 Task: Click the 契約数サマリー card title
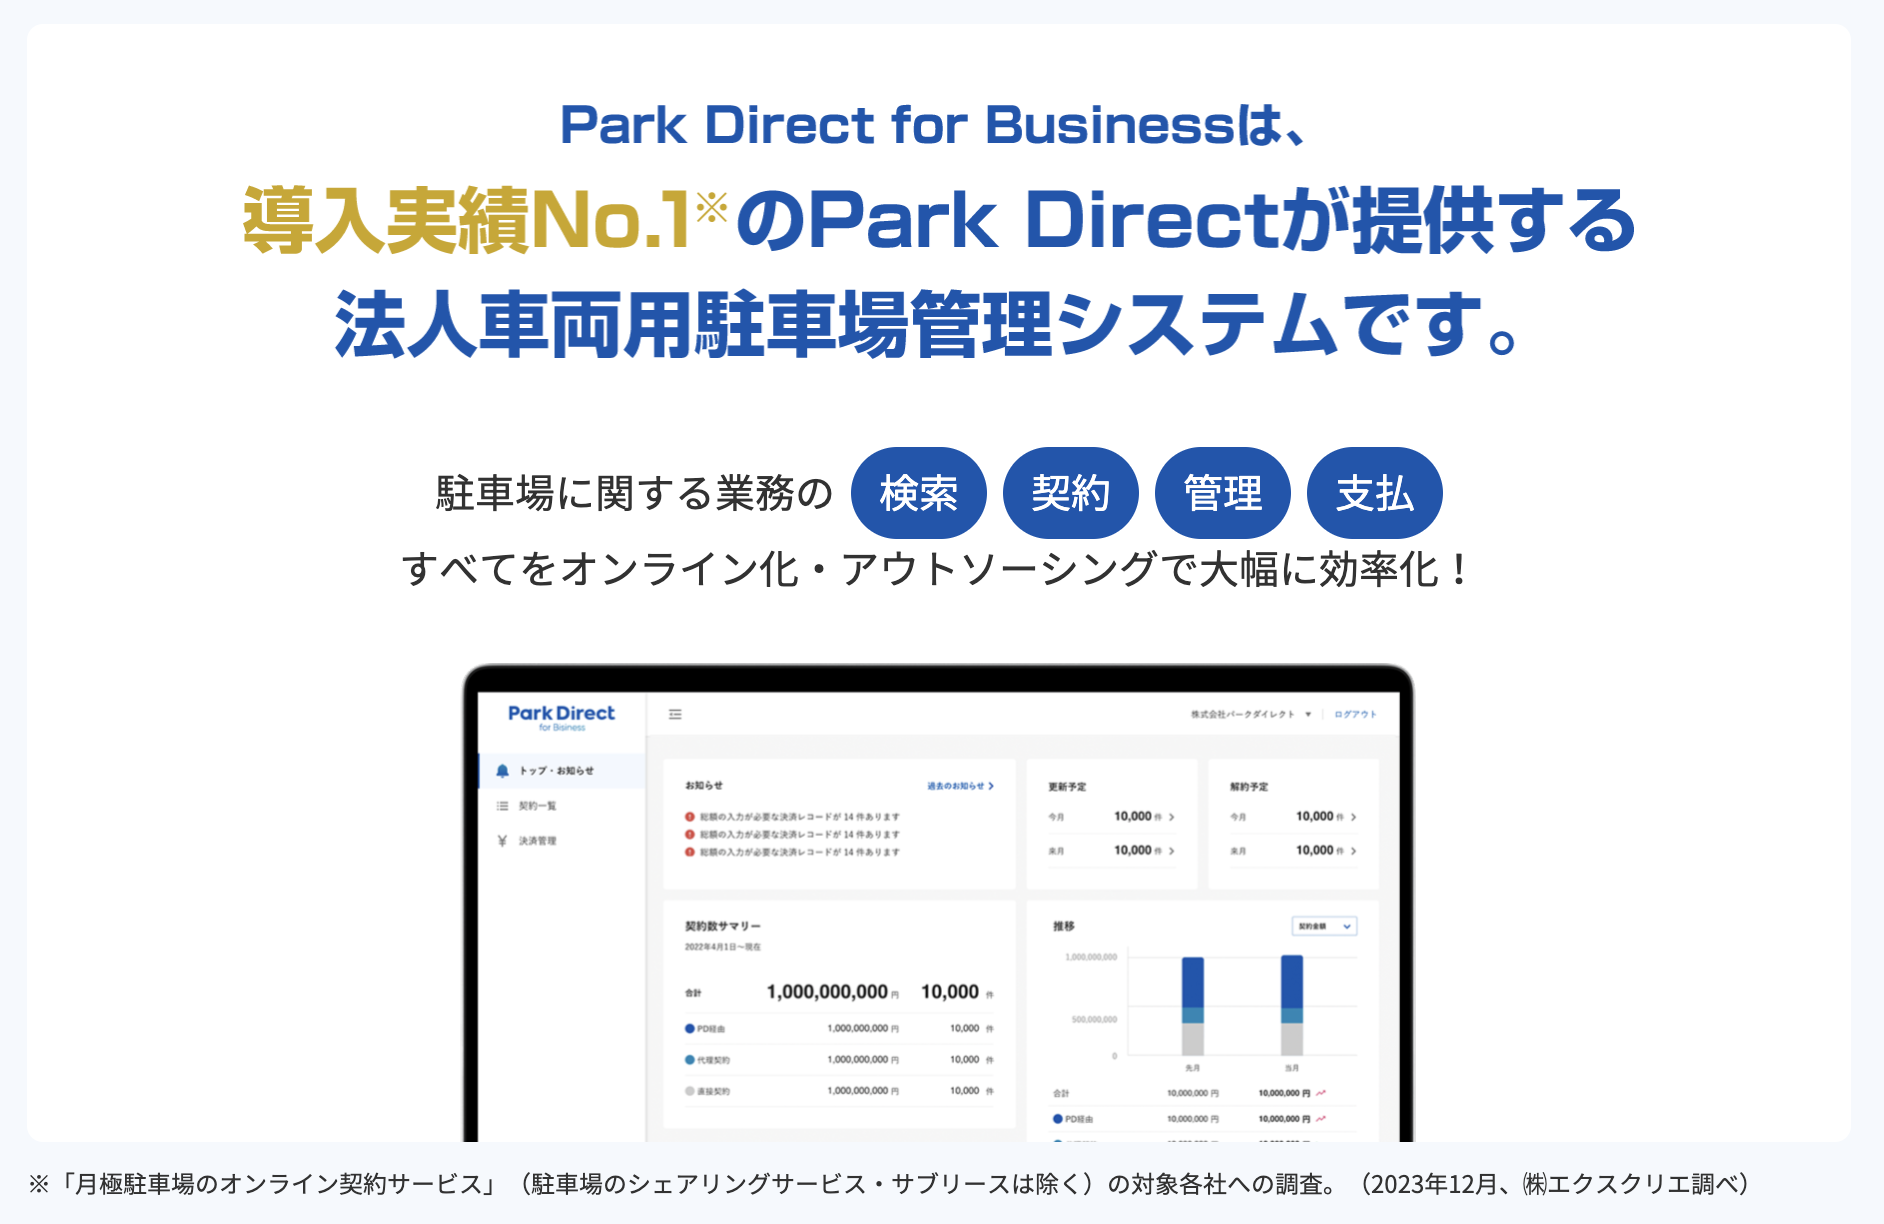(722, 926)
